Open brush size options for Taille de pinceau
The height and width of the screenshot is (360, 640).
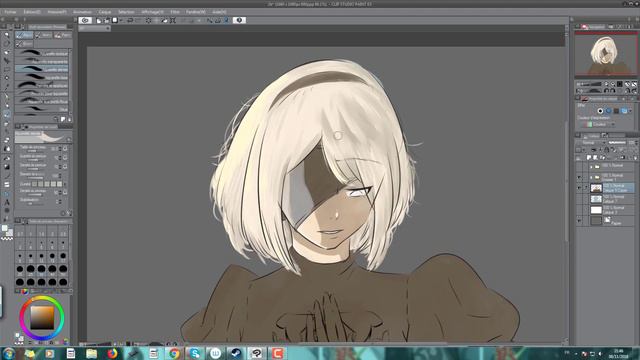coord(65,149)
